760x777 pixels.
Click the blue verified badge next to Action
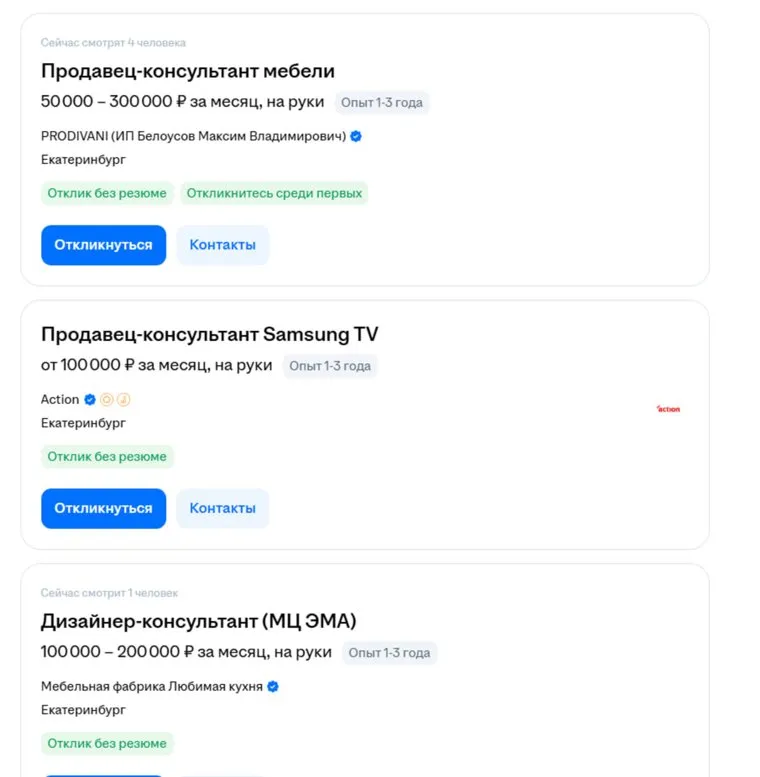coord(90,399)
